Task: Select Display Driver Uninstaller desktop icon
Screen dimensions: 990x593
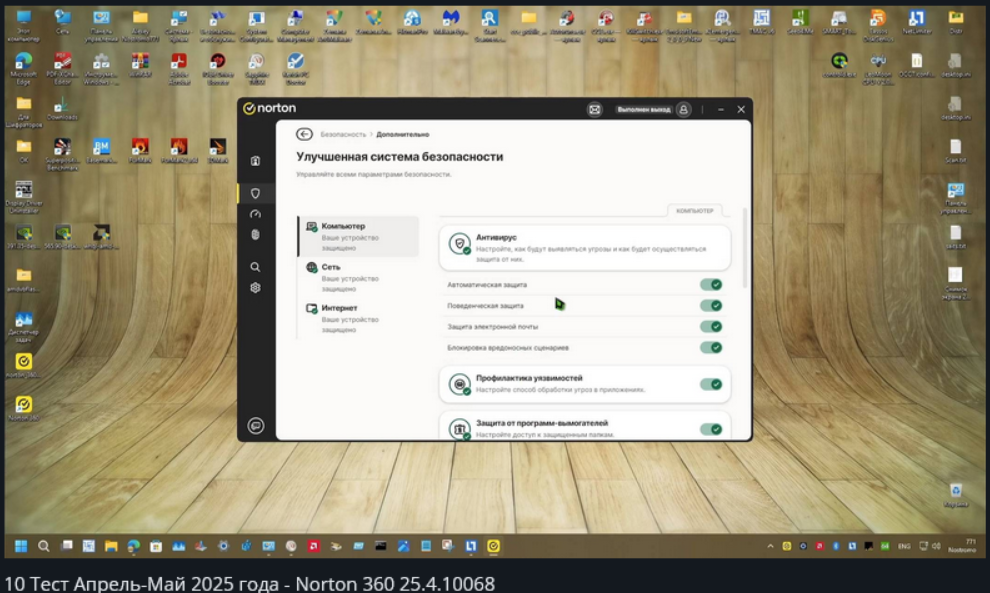Action: (x=23, y=197)
